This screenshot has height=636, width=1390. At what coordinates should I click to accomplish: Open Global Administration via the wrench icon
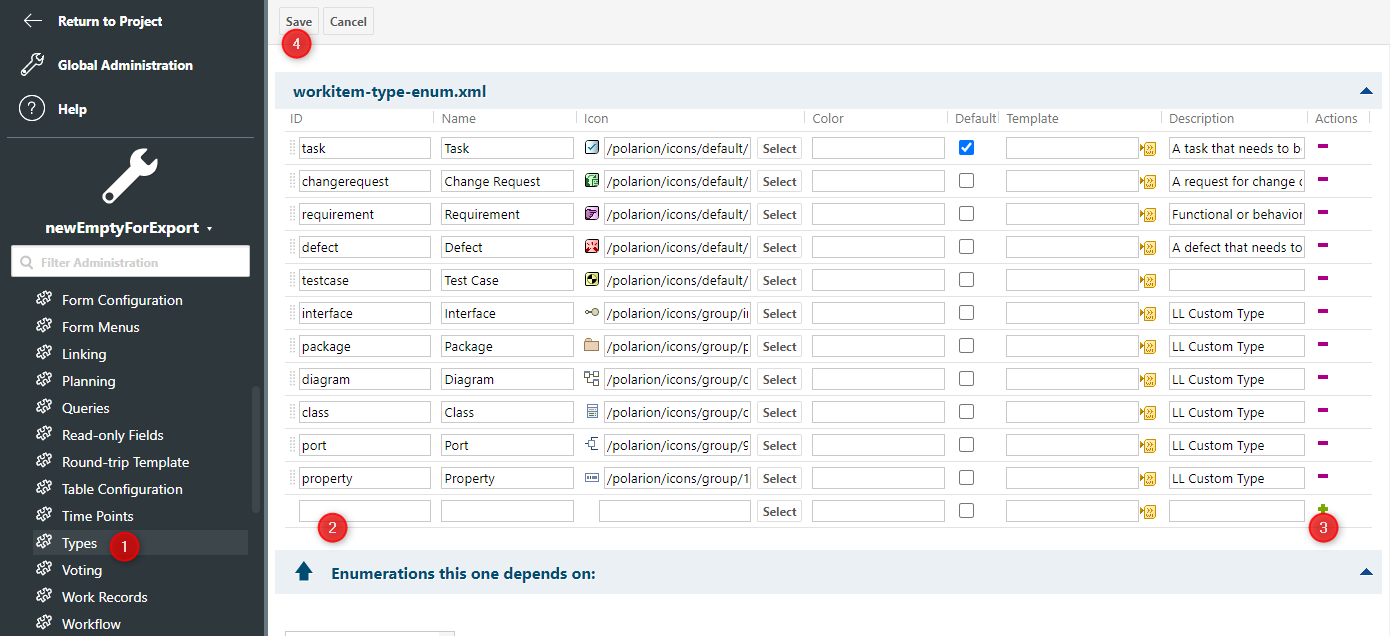pos(30,64)
